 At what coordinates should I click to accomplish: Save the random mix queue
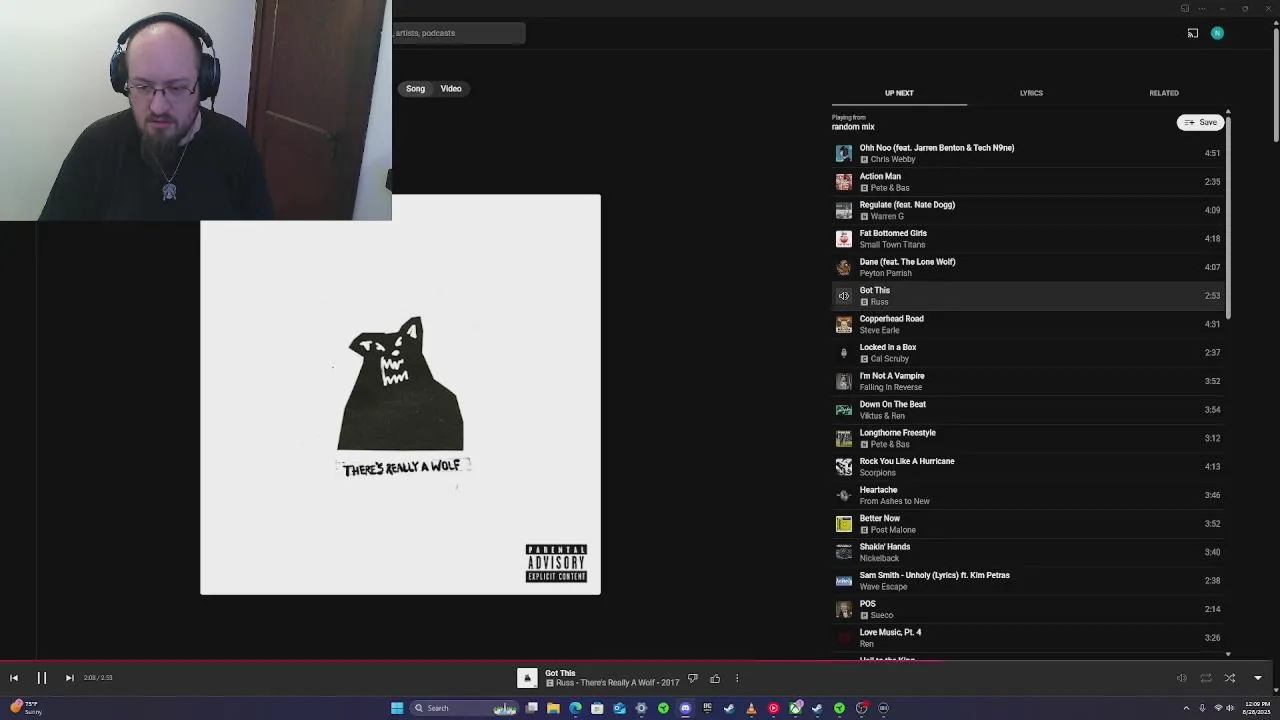pyautogui.click(x=1200, y=122)
